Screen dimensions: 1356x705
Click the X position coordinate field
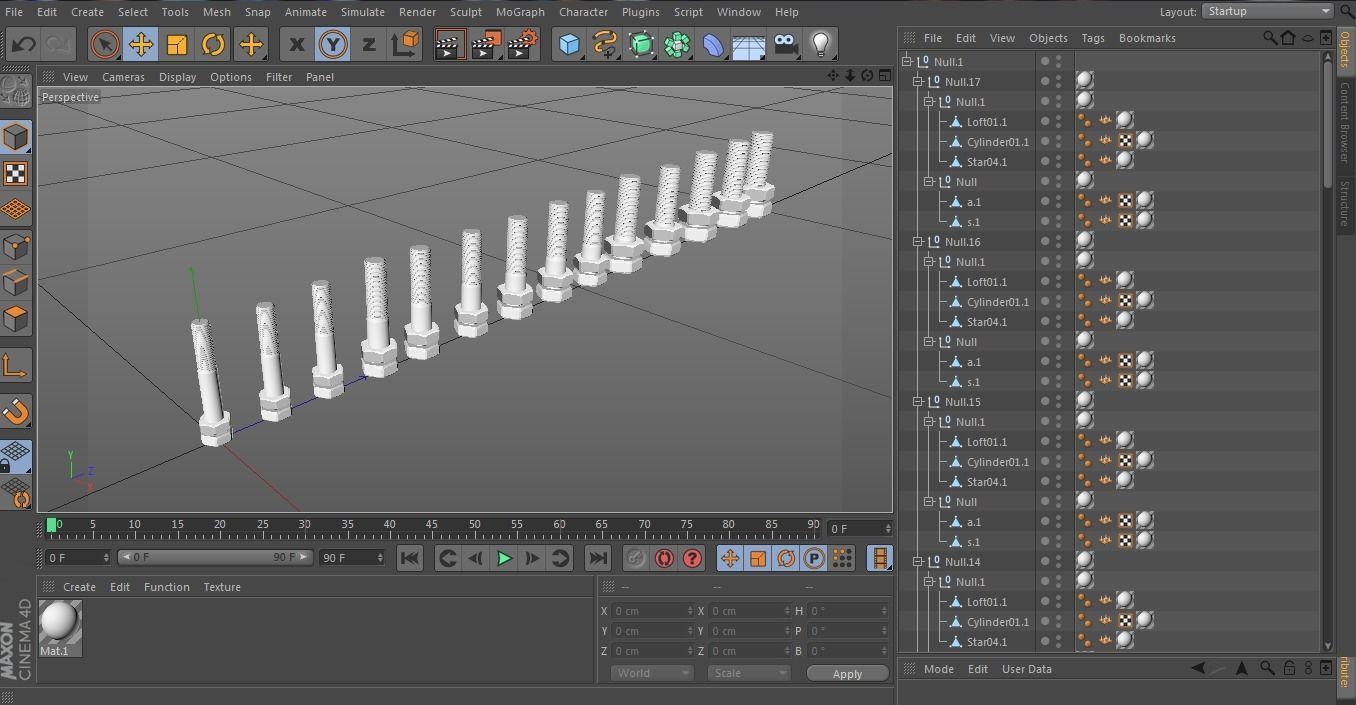[x=652, y=611]
